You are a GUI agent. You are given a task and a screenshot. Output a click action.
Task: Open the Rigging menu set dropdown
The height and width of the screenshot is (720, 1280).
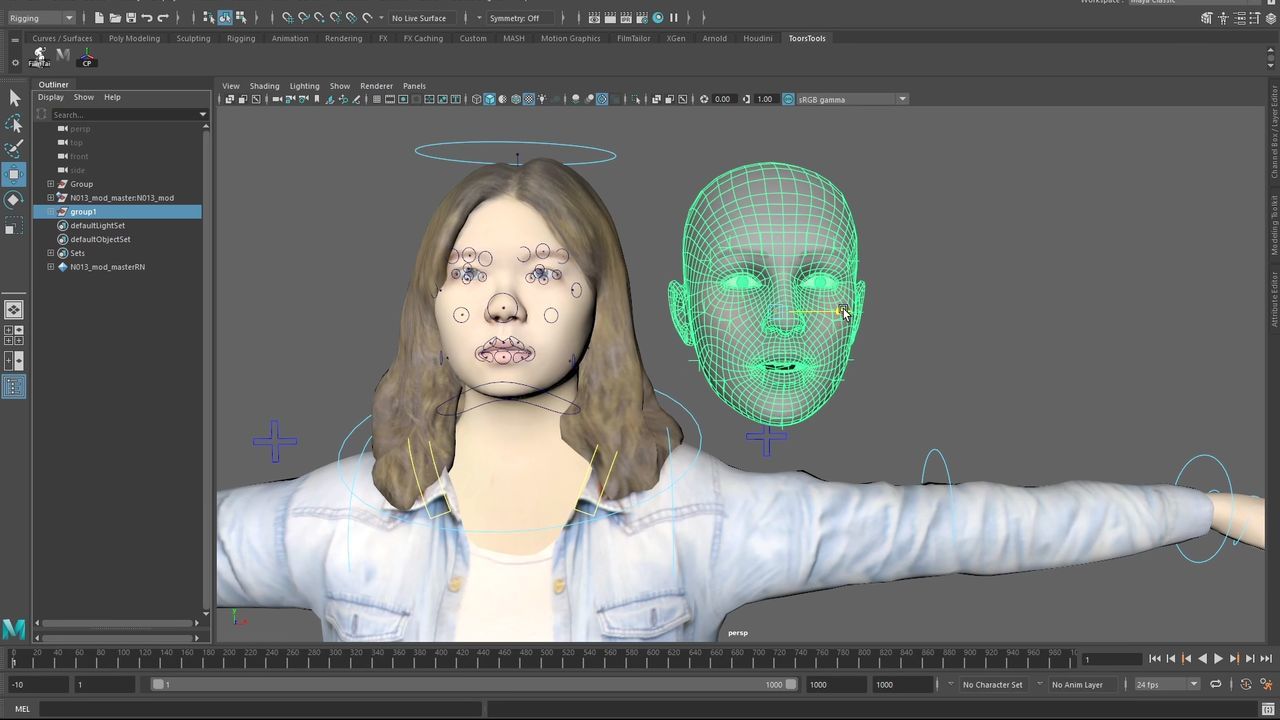[40, 18]
